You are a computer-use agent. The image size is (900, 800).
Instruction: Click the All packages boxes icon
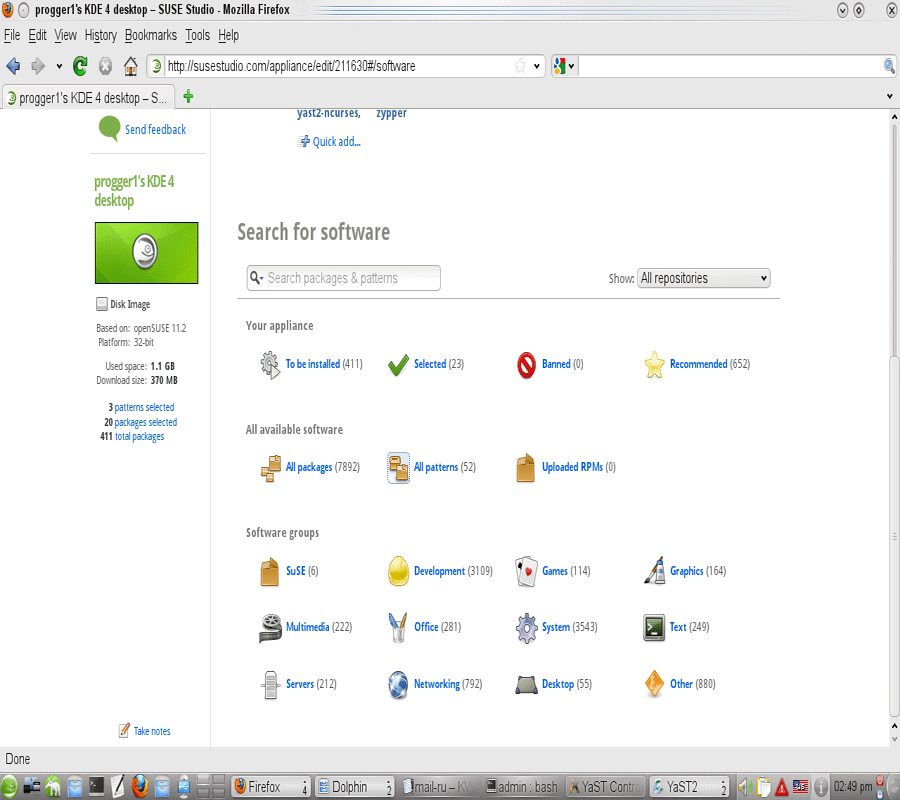pos(270,468)
